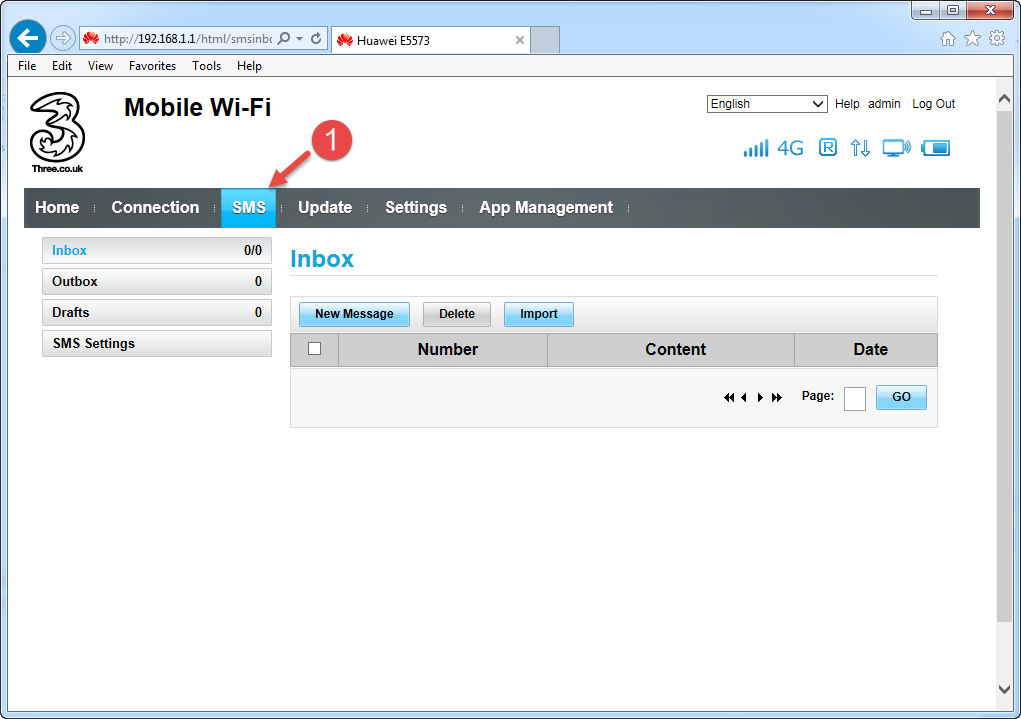Go to first page of messages

click(729, 397)
